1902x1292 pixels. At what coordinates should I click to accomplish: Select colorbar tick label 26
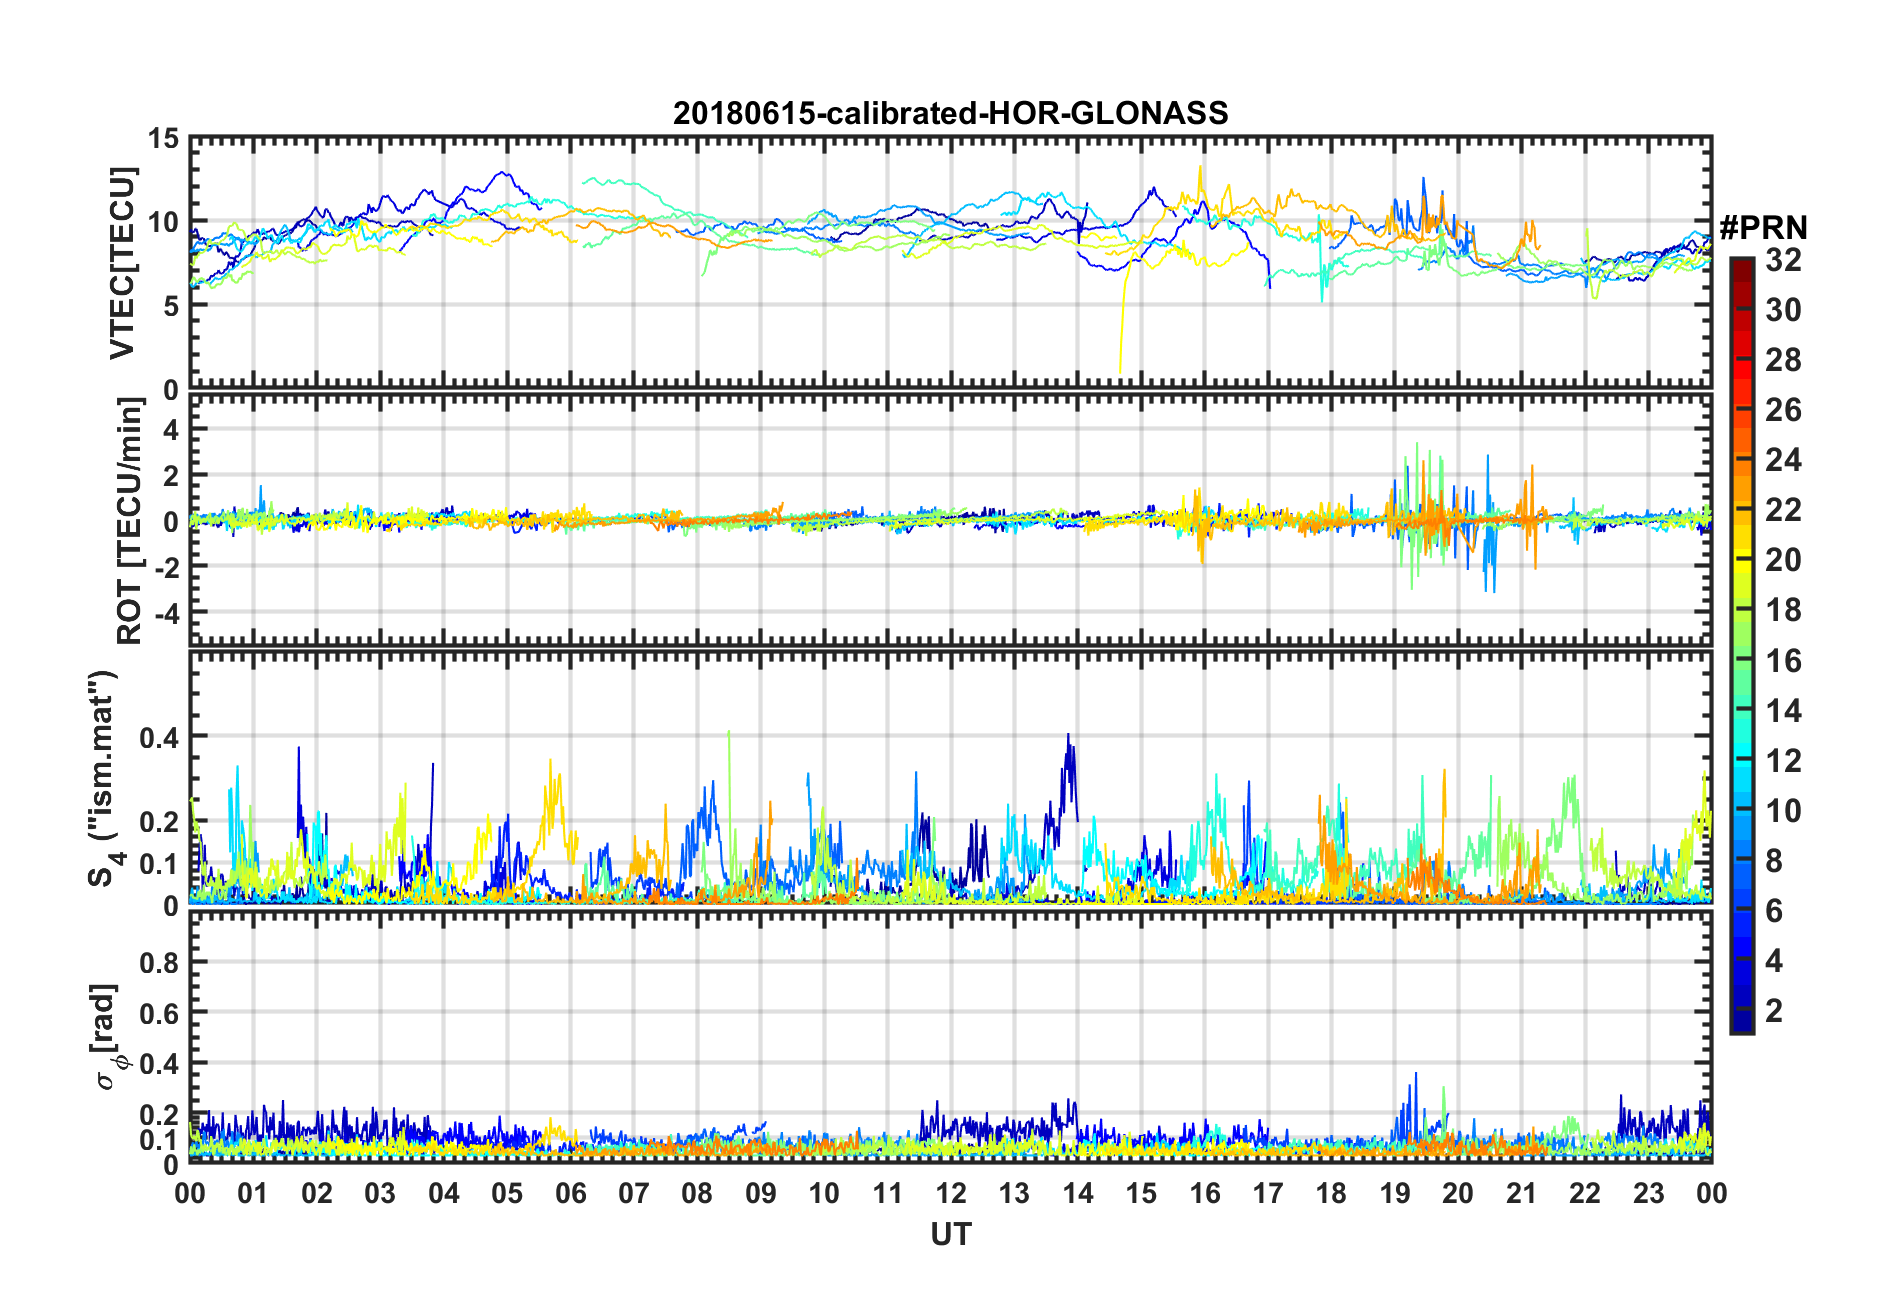click(1783, 410)
